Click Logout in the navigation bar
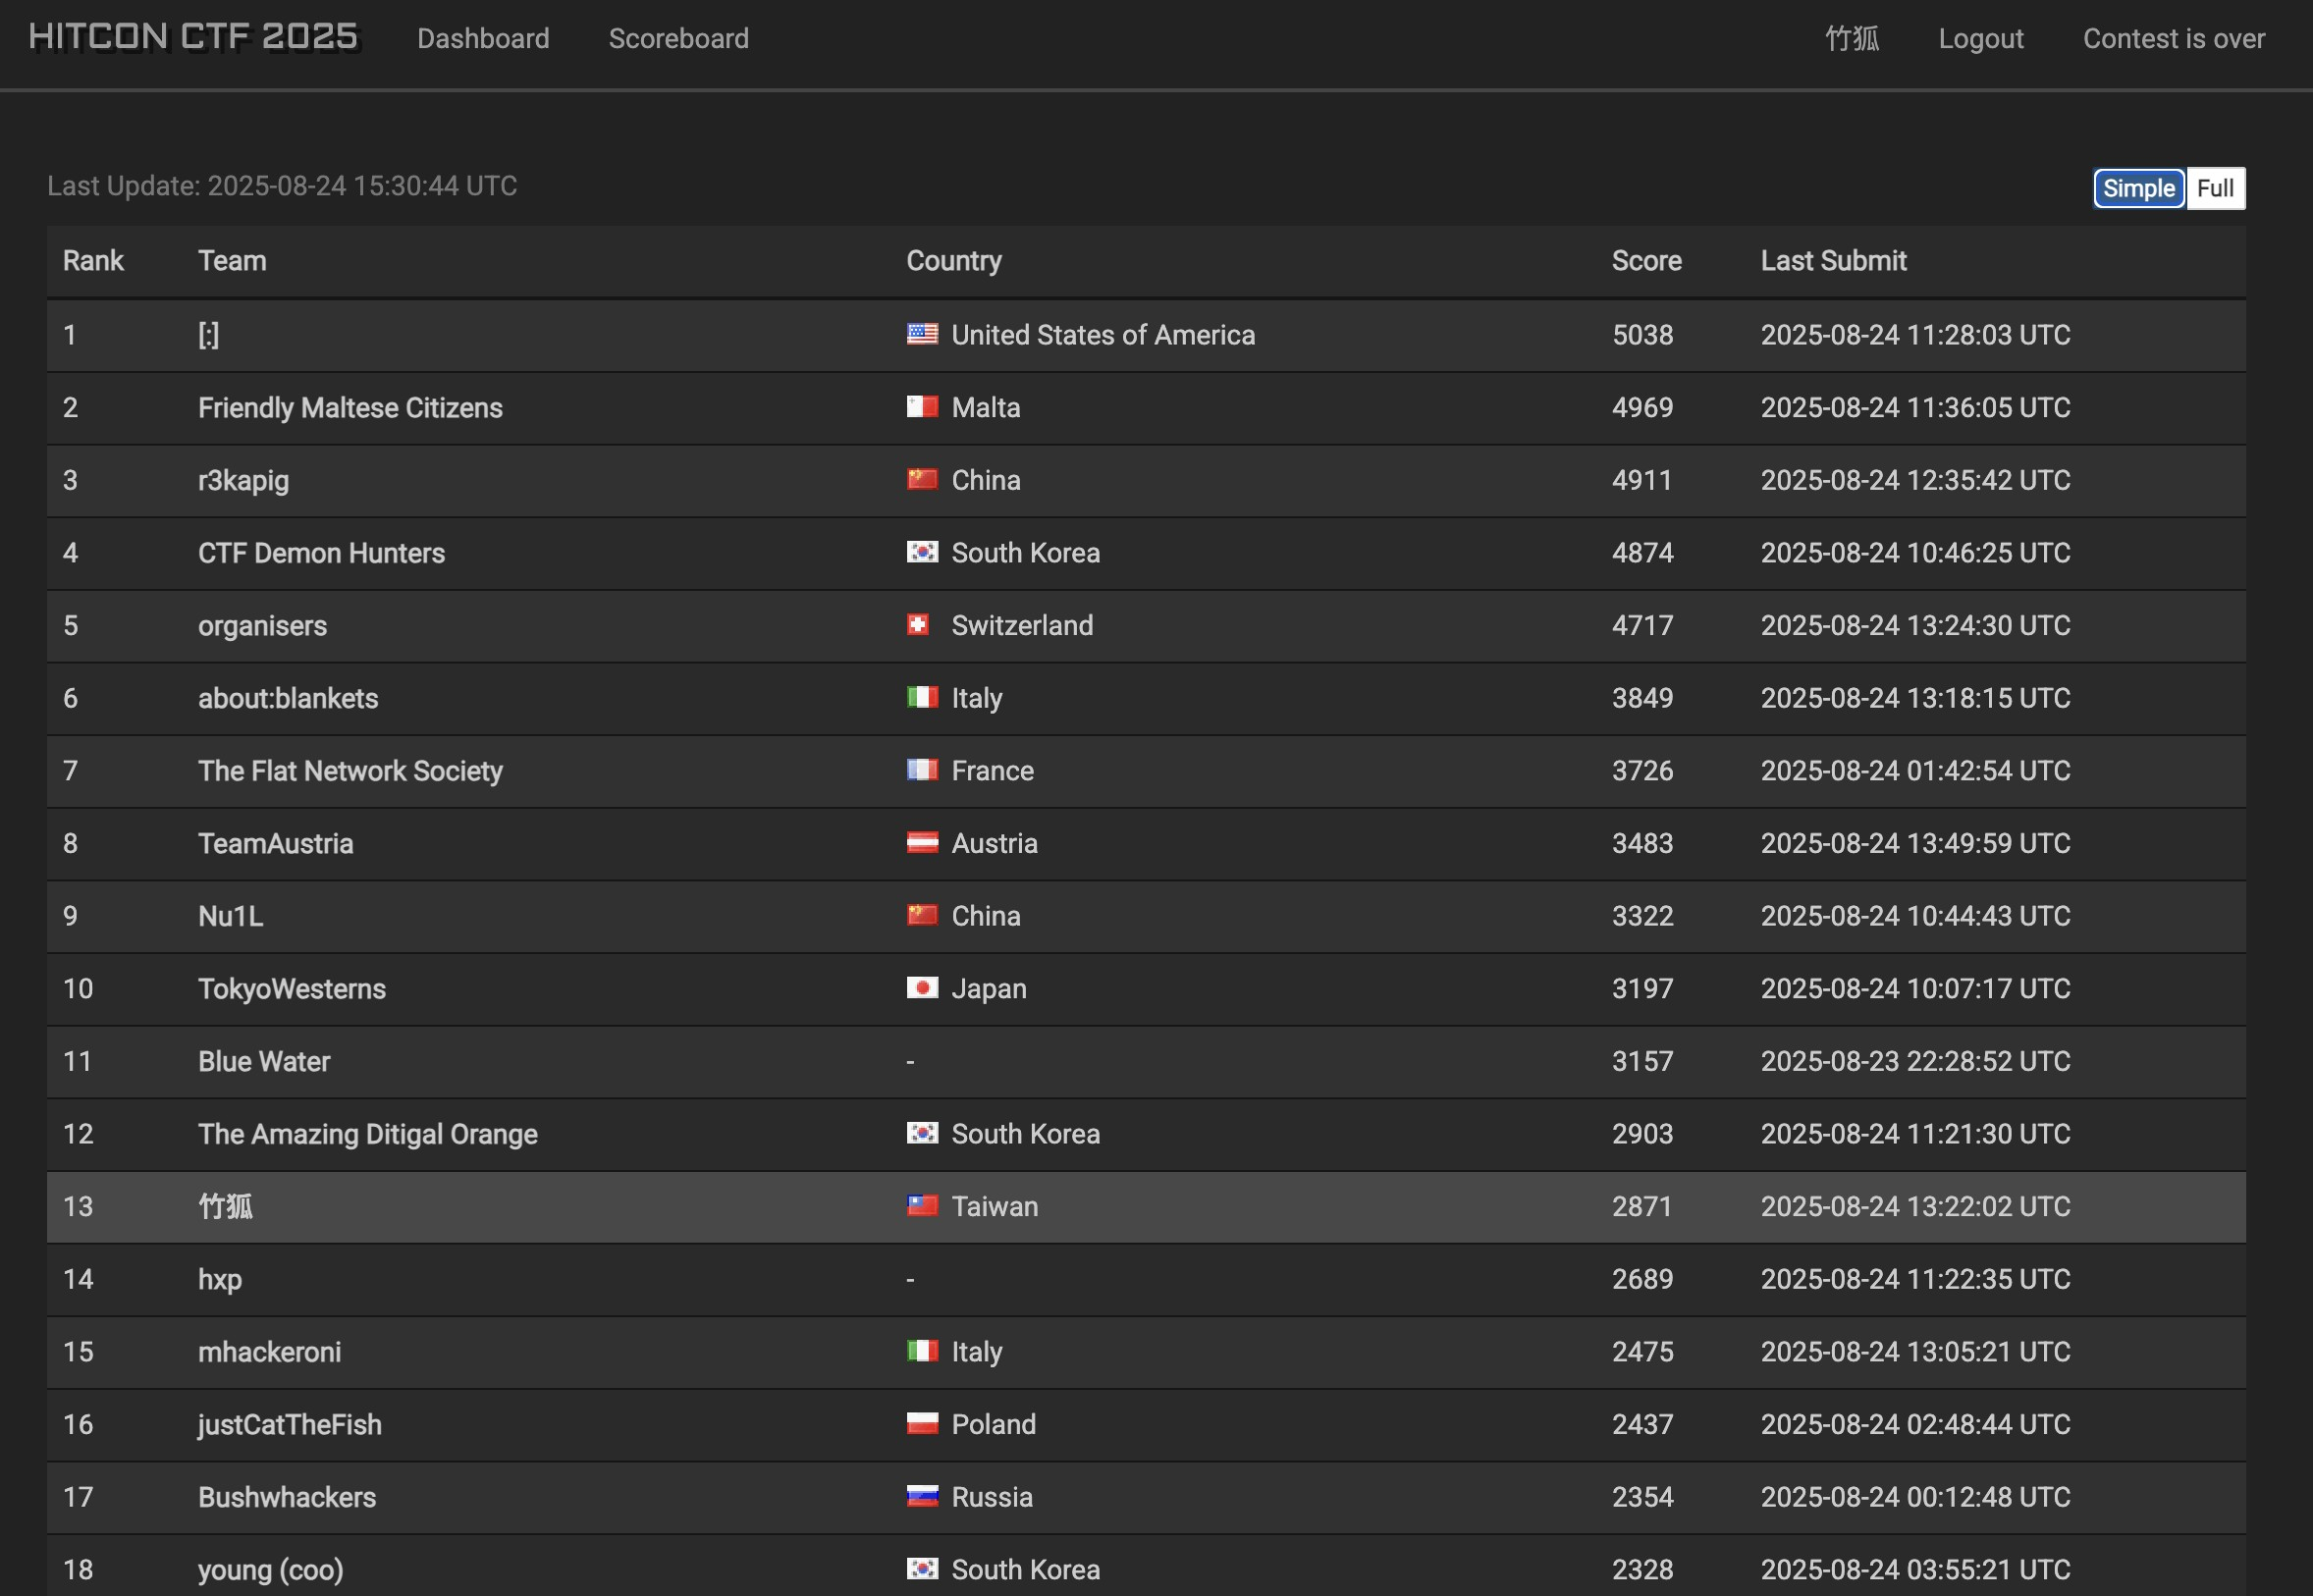The image size is (2313, 1596). pos(1980,38)
